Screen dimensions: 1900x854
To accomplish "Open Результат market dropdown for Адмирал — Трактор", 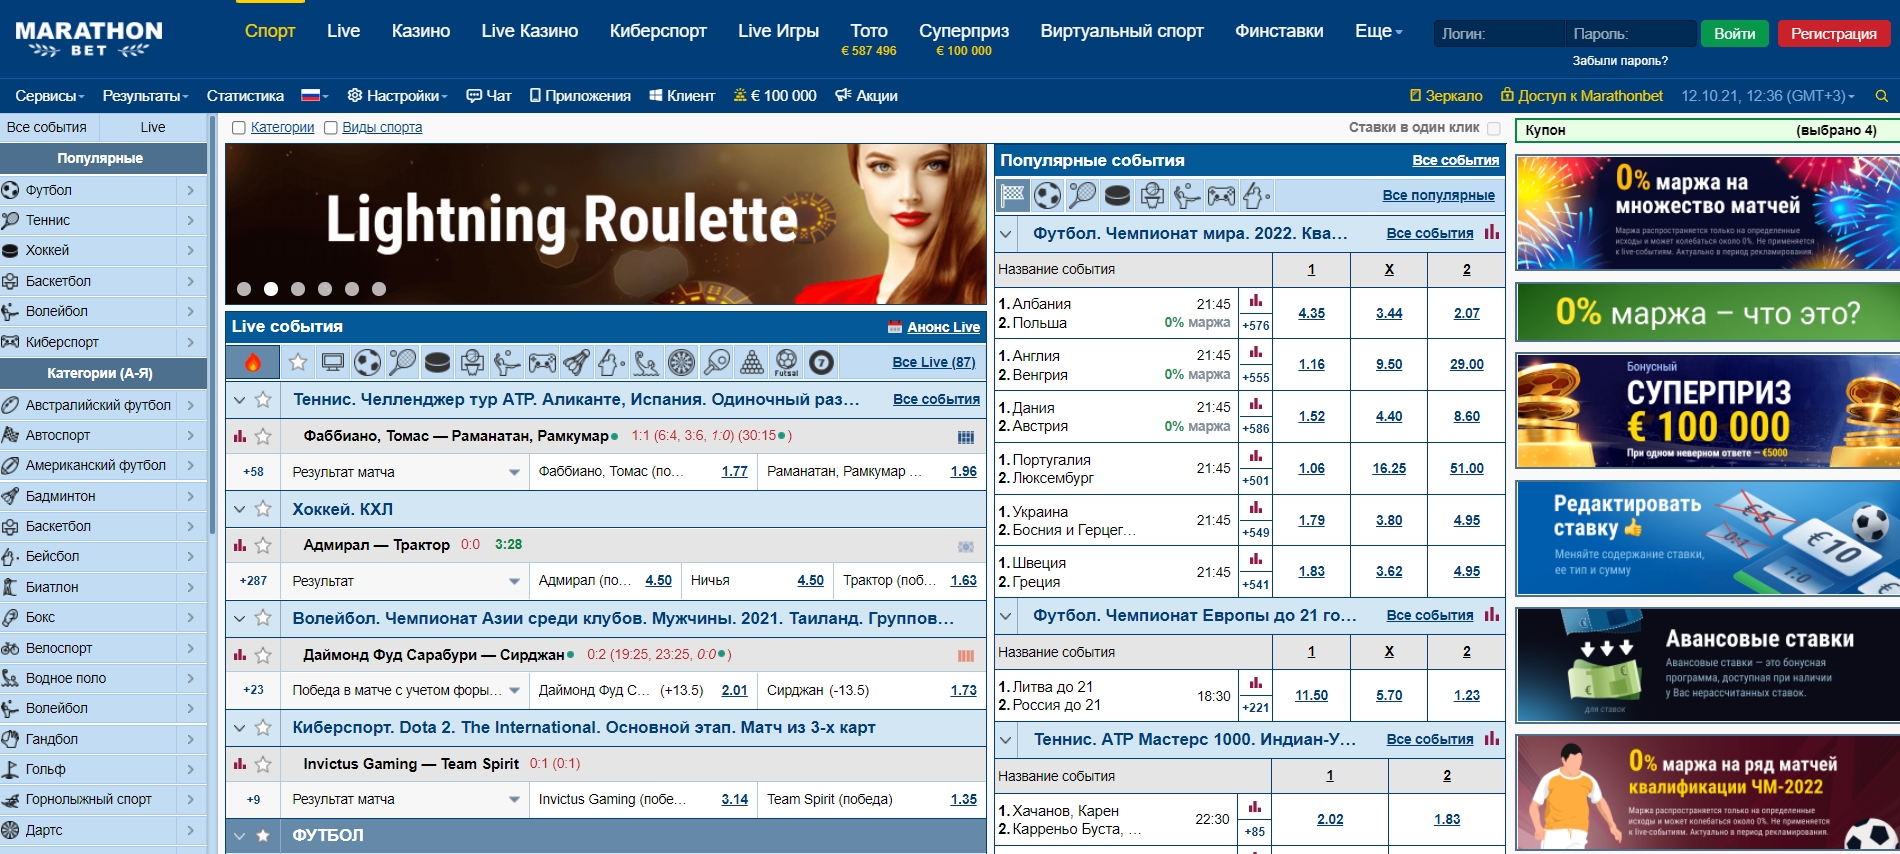I will point(405,581).
